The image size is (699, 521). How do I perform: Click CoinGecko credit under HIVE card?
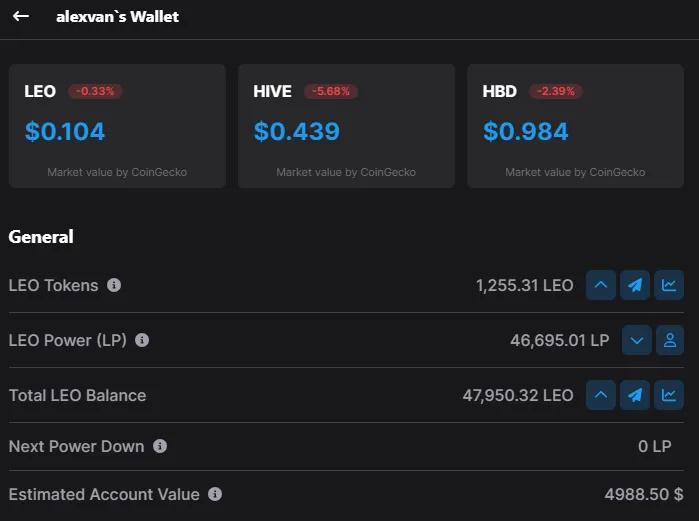click(x=346, y=172)
